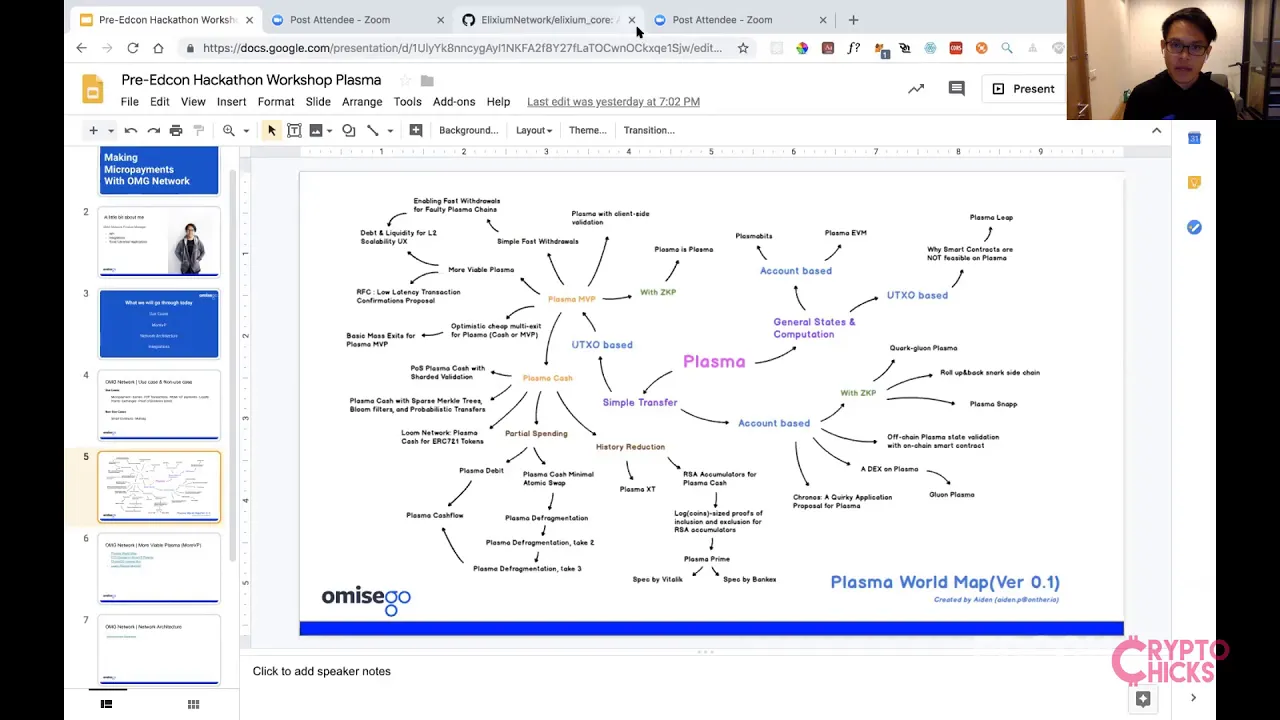Screen dimensions: 1280x720
Task: Add a new slide with plus button
Action: (93, 130)
